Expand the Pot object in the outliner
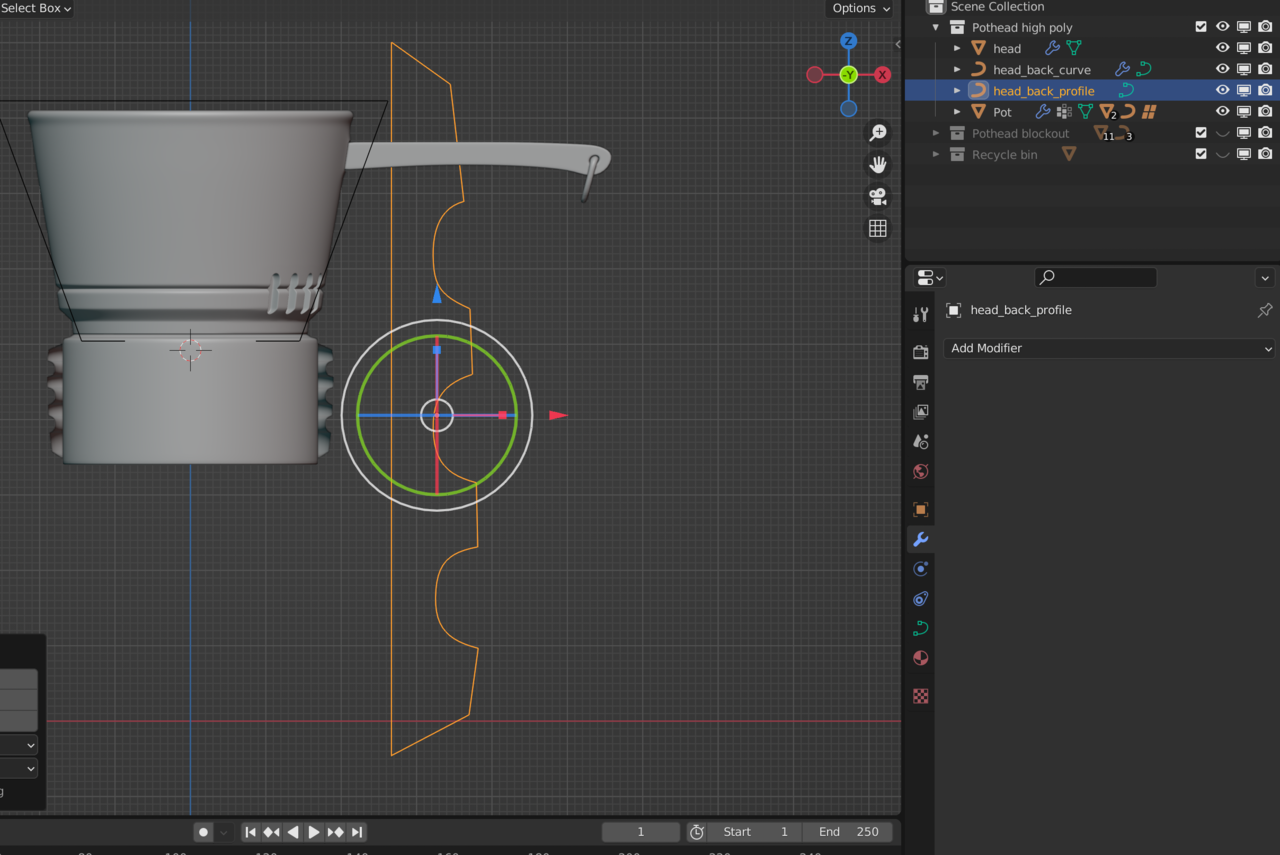 tap(956, 111)
